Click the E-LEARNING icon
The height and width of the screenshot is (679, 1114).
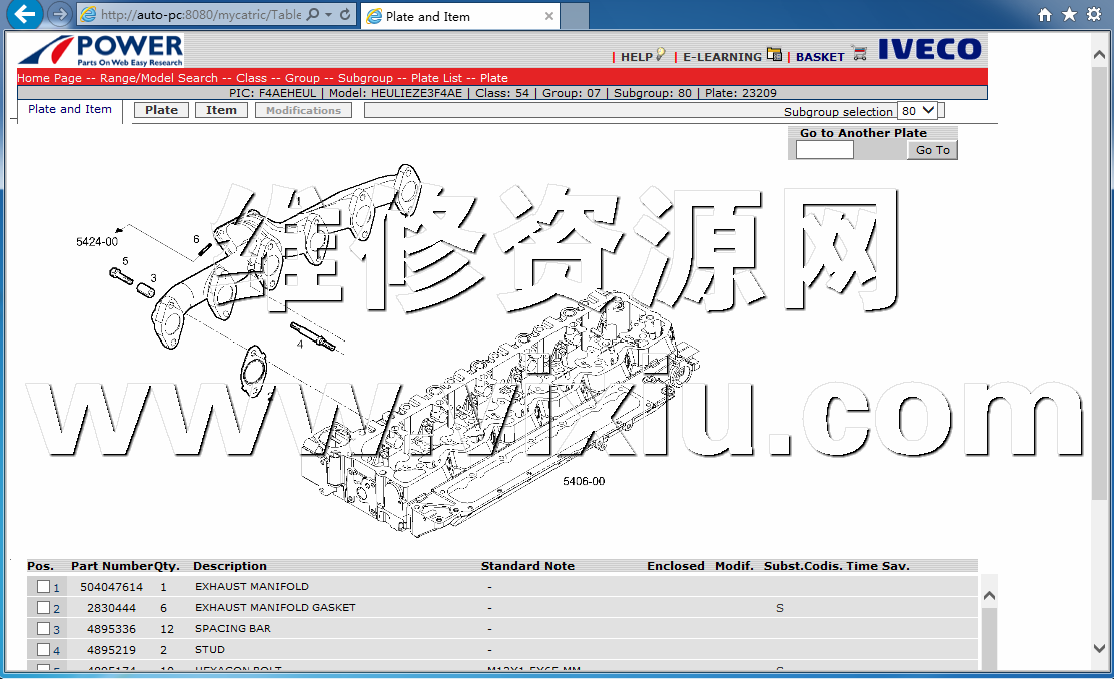(774, 54)
